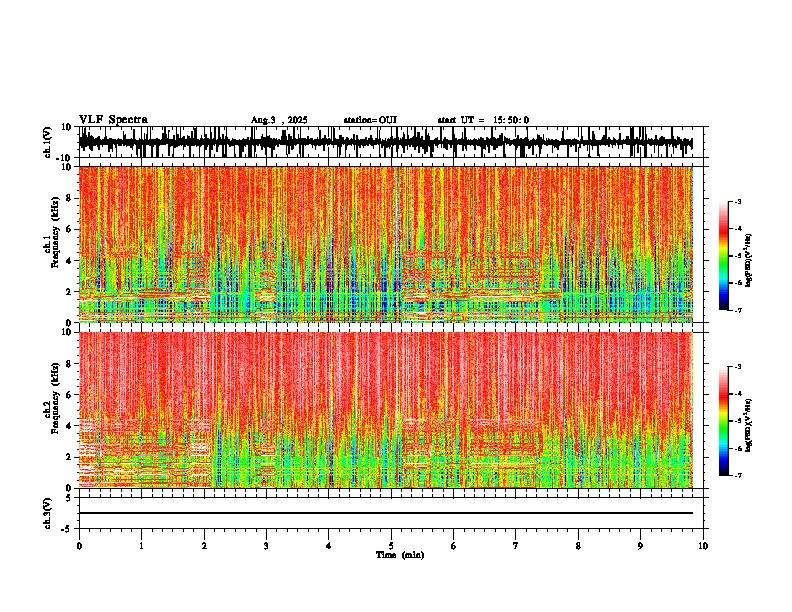Viewport: 792px width, 612px height.
Task: Click the flat ch.3 voltage trace line
Action: 386,513
